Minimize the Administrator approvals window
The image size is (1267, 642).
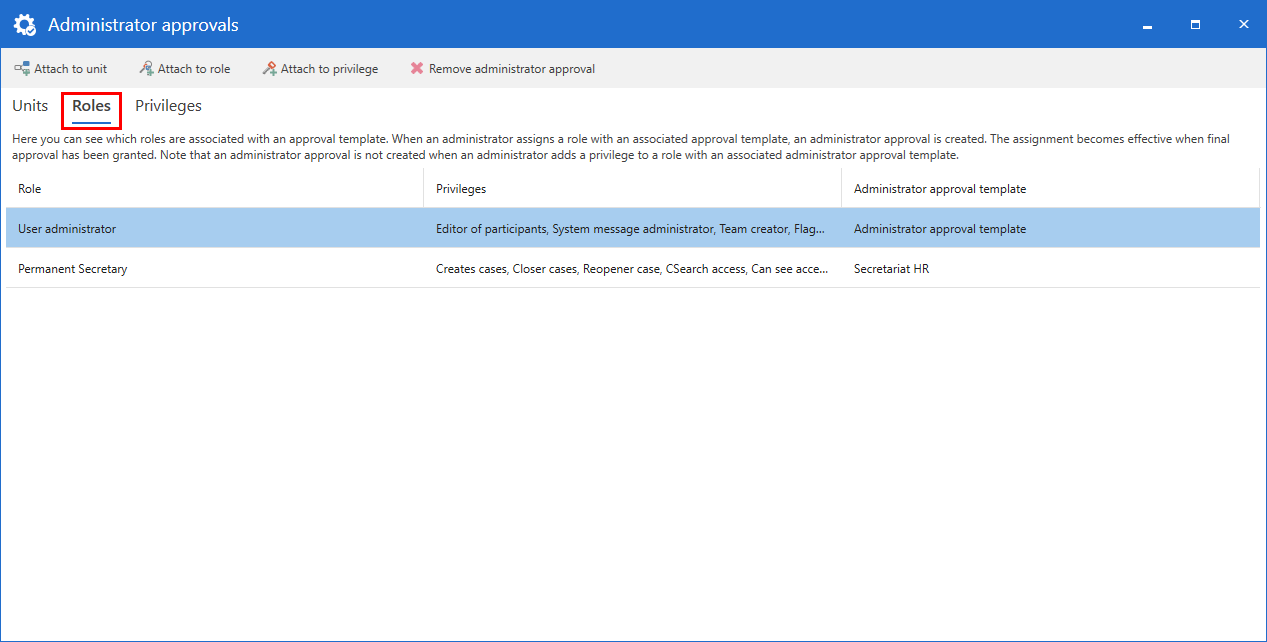point(1147,25)
